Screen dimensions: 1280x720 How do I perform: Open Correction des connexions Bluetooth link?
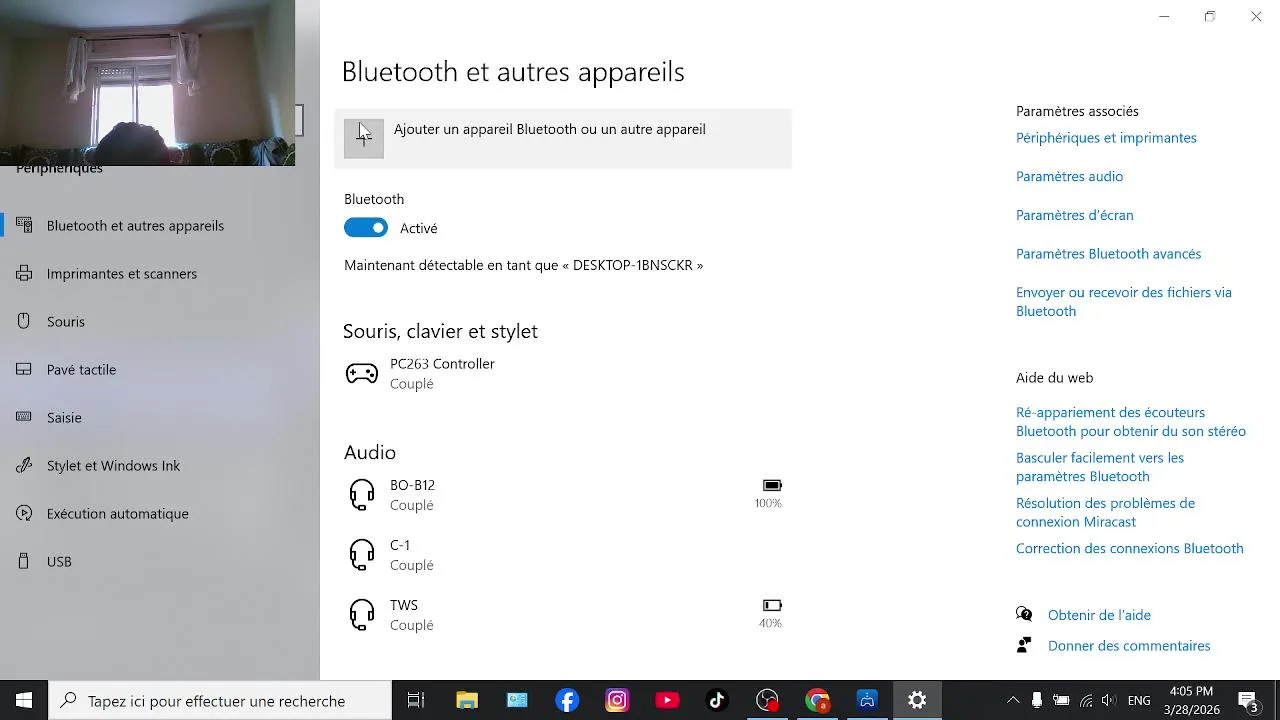(x=1130, y=549)
